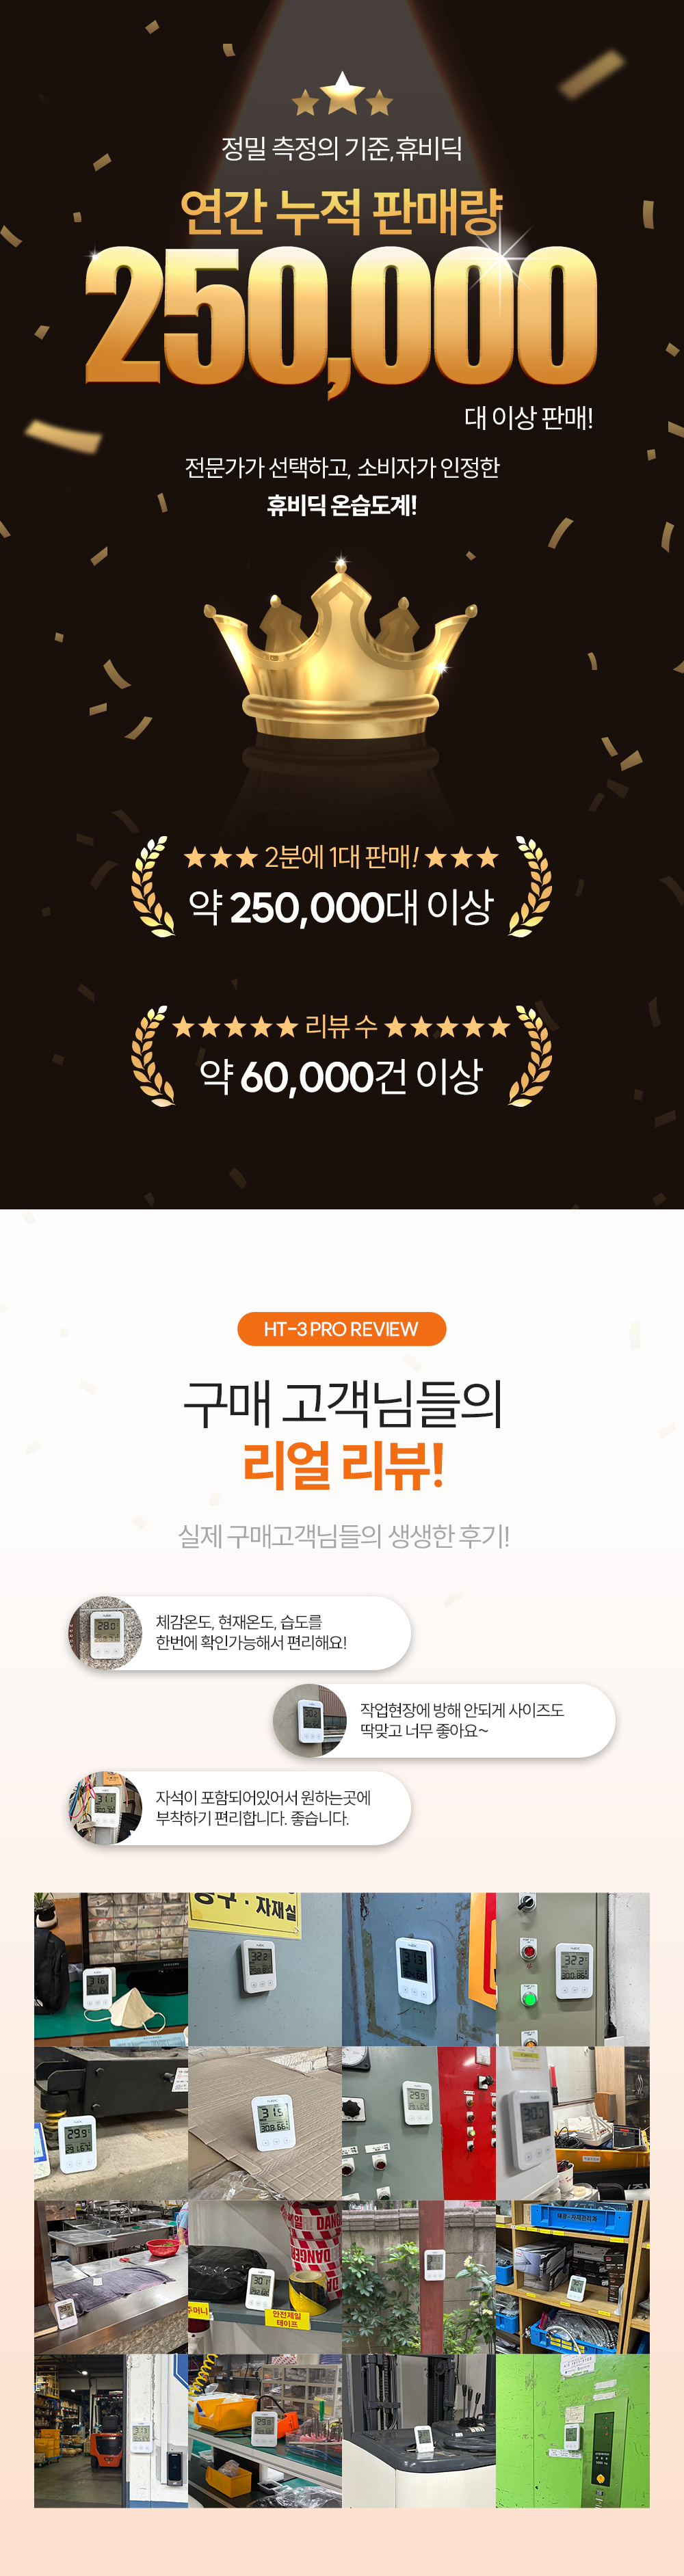Open photo with orange forklift in warehouse
684x2576 pixels.
pos(111,2430)
